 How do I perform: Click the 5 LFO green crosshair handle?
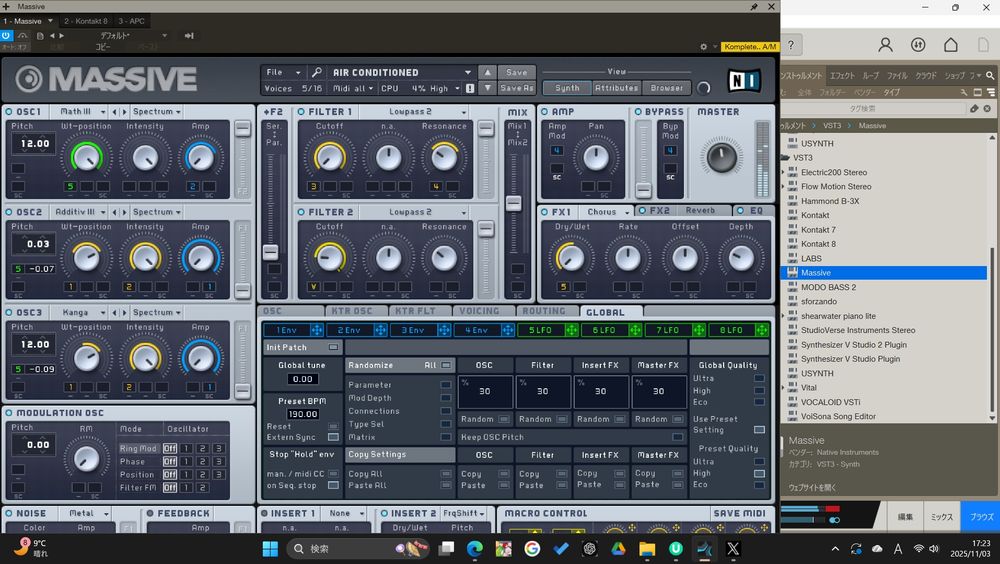point(570,330)
